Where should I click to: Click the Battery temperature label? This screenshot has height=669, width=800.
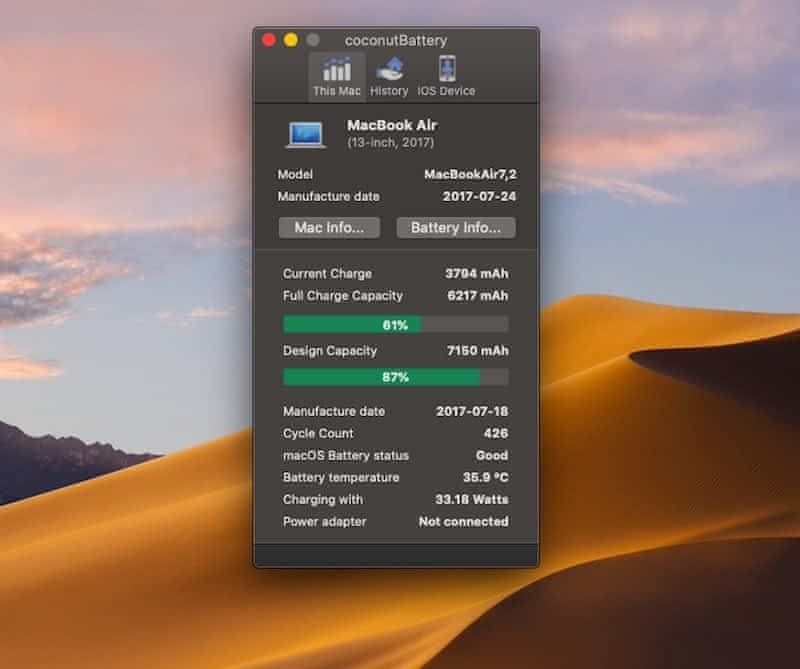(341, 478)
